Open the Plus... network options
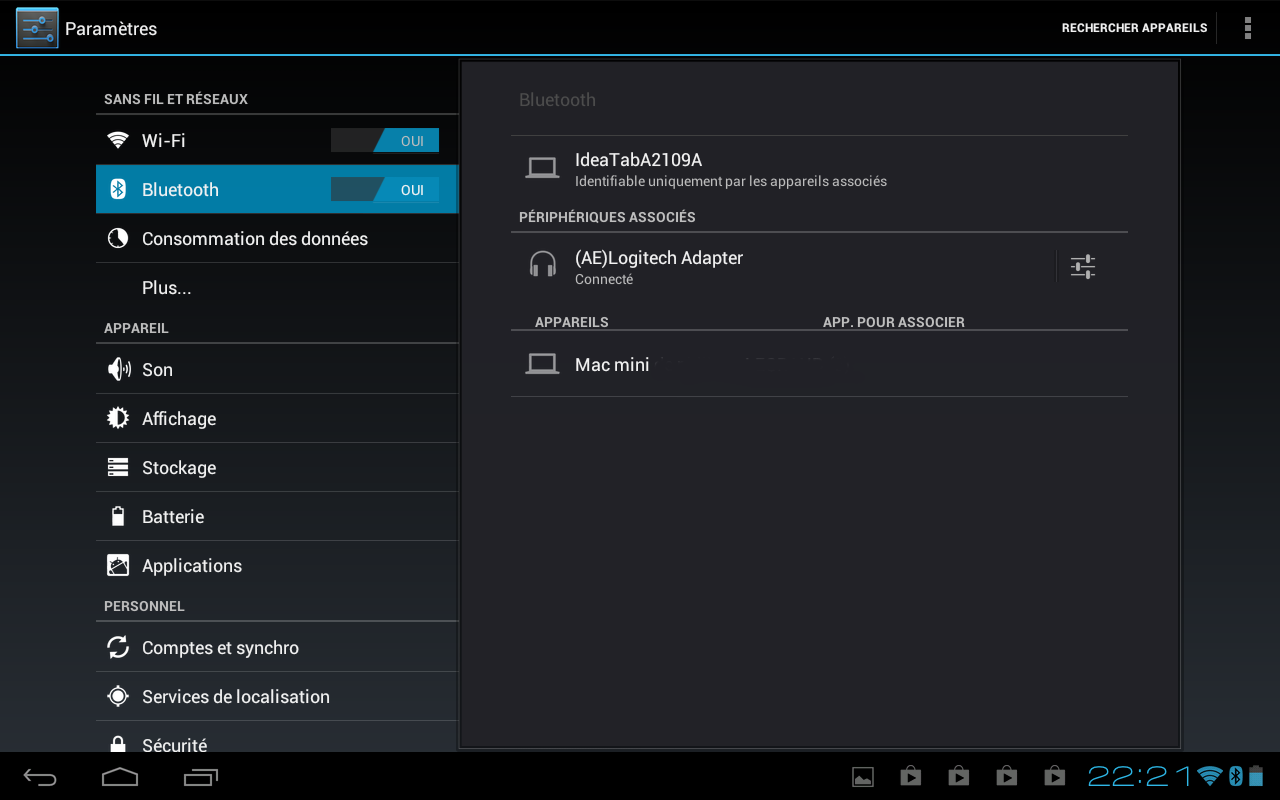Viewport: 1280px width, 800px height. [x=277, y=287]
